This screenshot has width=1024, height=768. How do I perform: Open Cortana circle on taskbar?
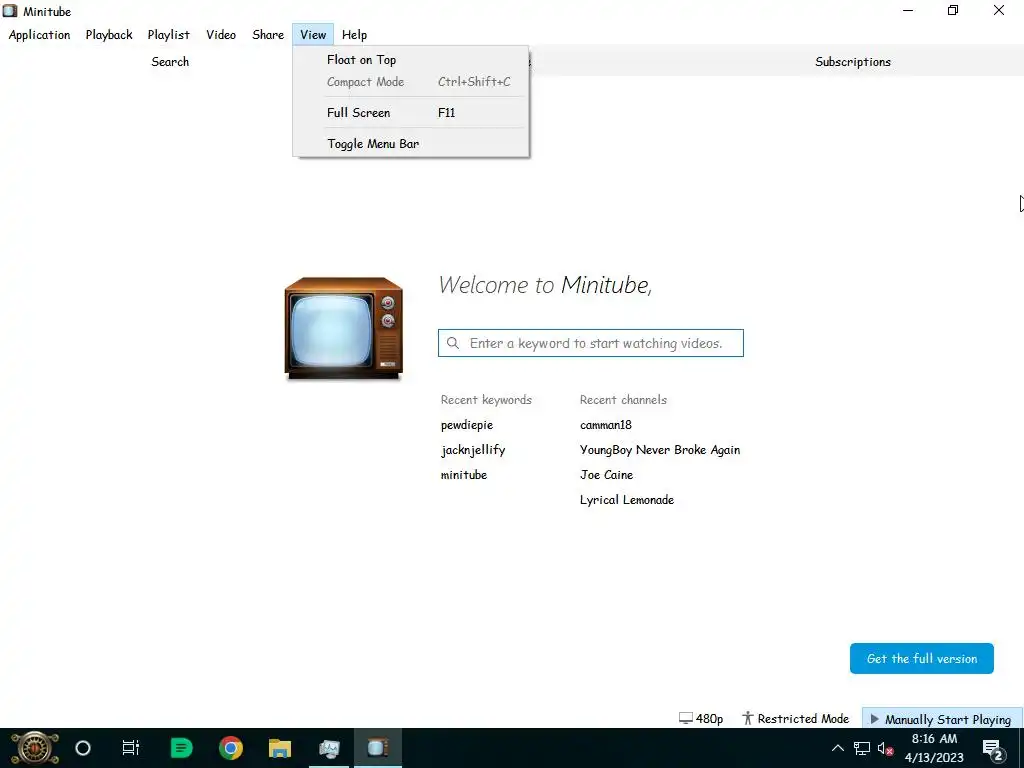[83, 748]
